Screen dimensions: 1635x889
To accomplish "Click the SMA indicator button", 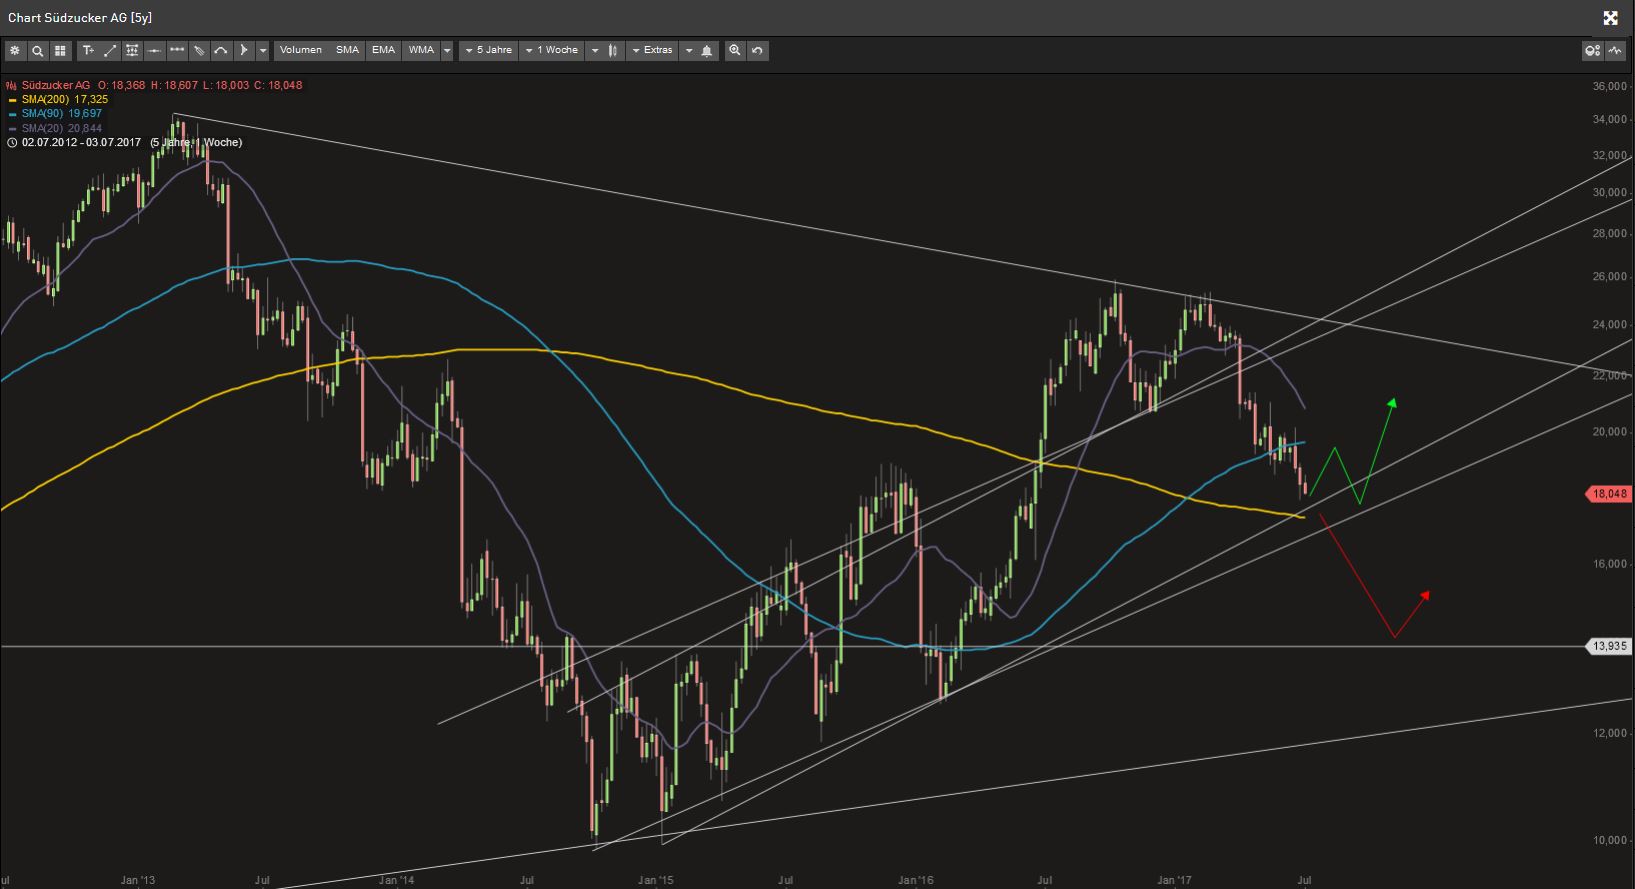I will (347, 50).
